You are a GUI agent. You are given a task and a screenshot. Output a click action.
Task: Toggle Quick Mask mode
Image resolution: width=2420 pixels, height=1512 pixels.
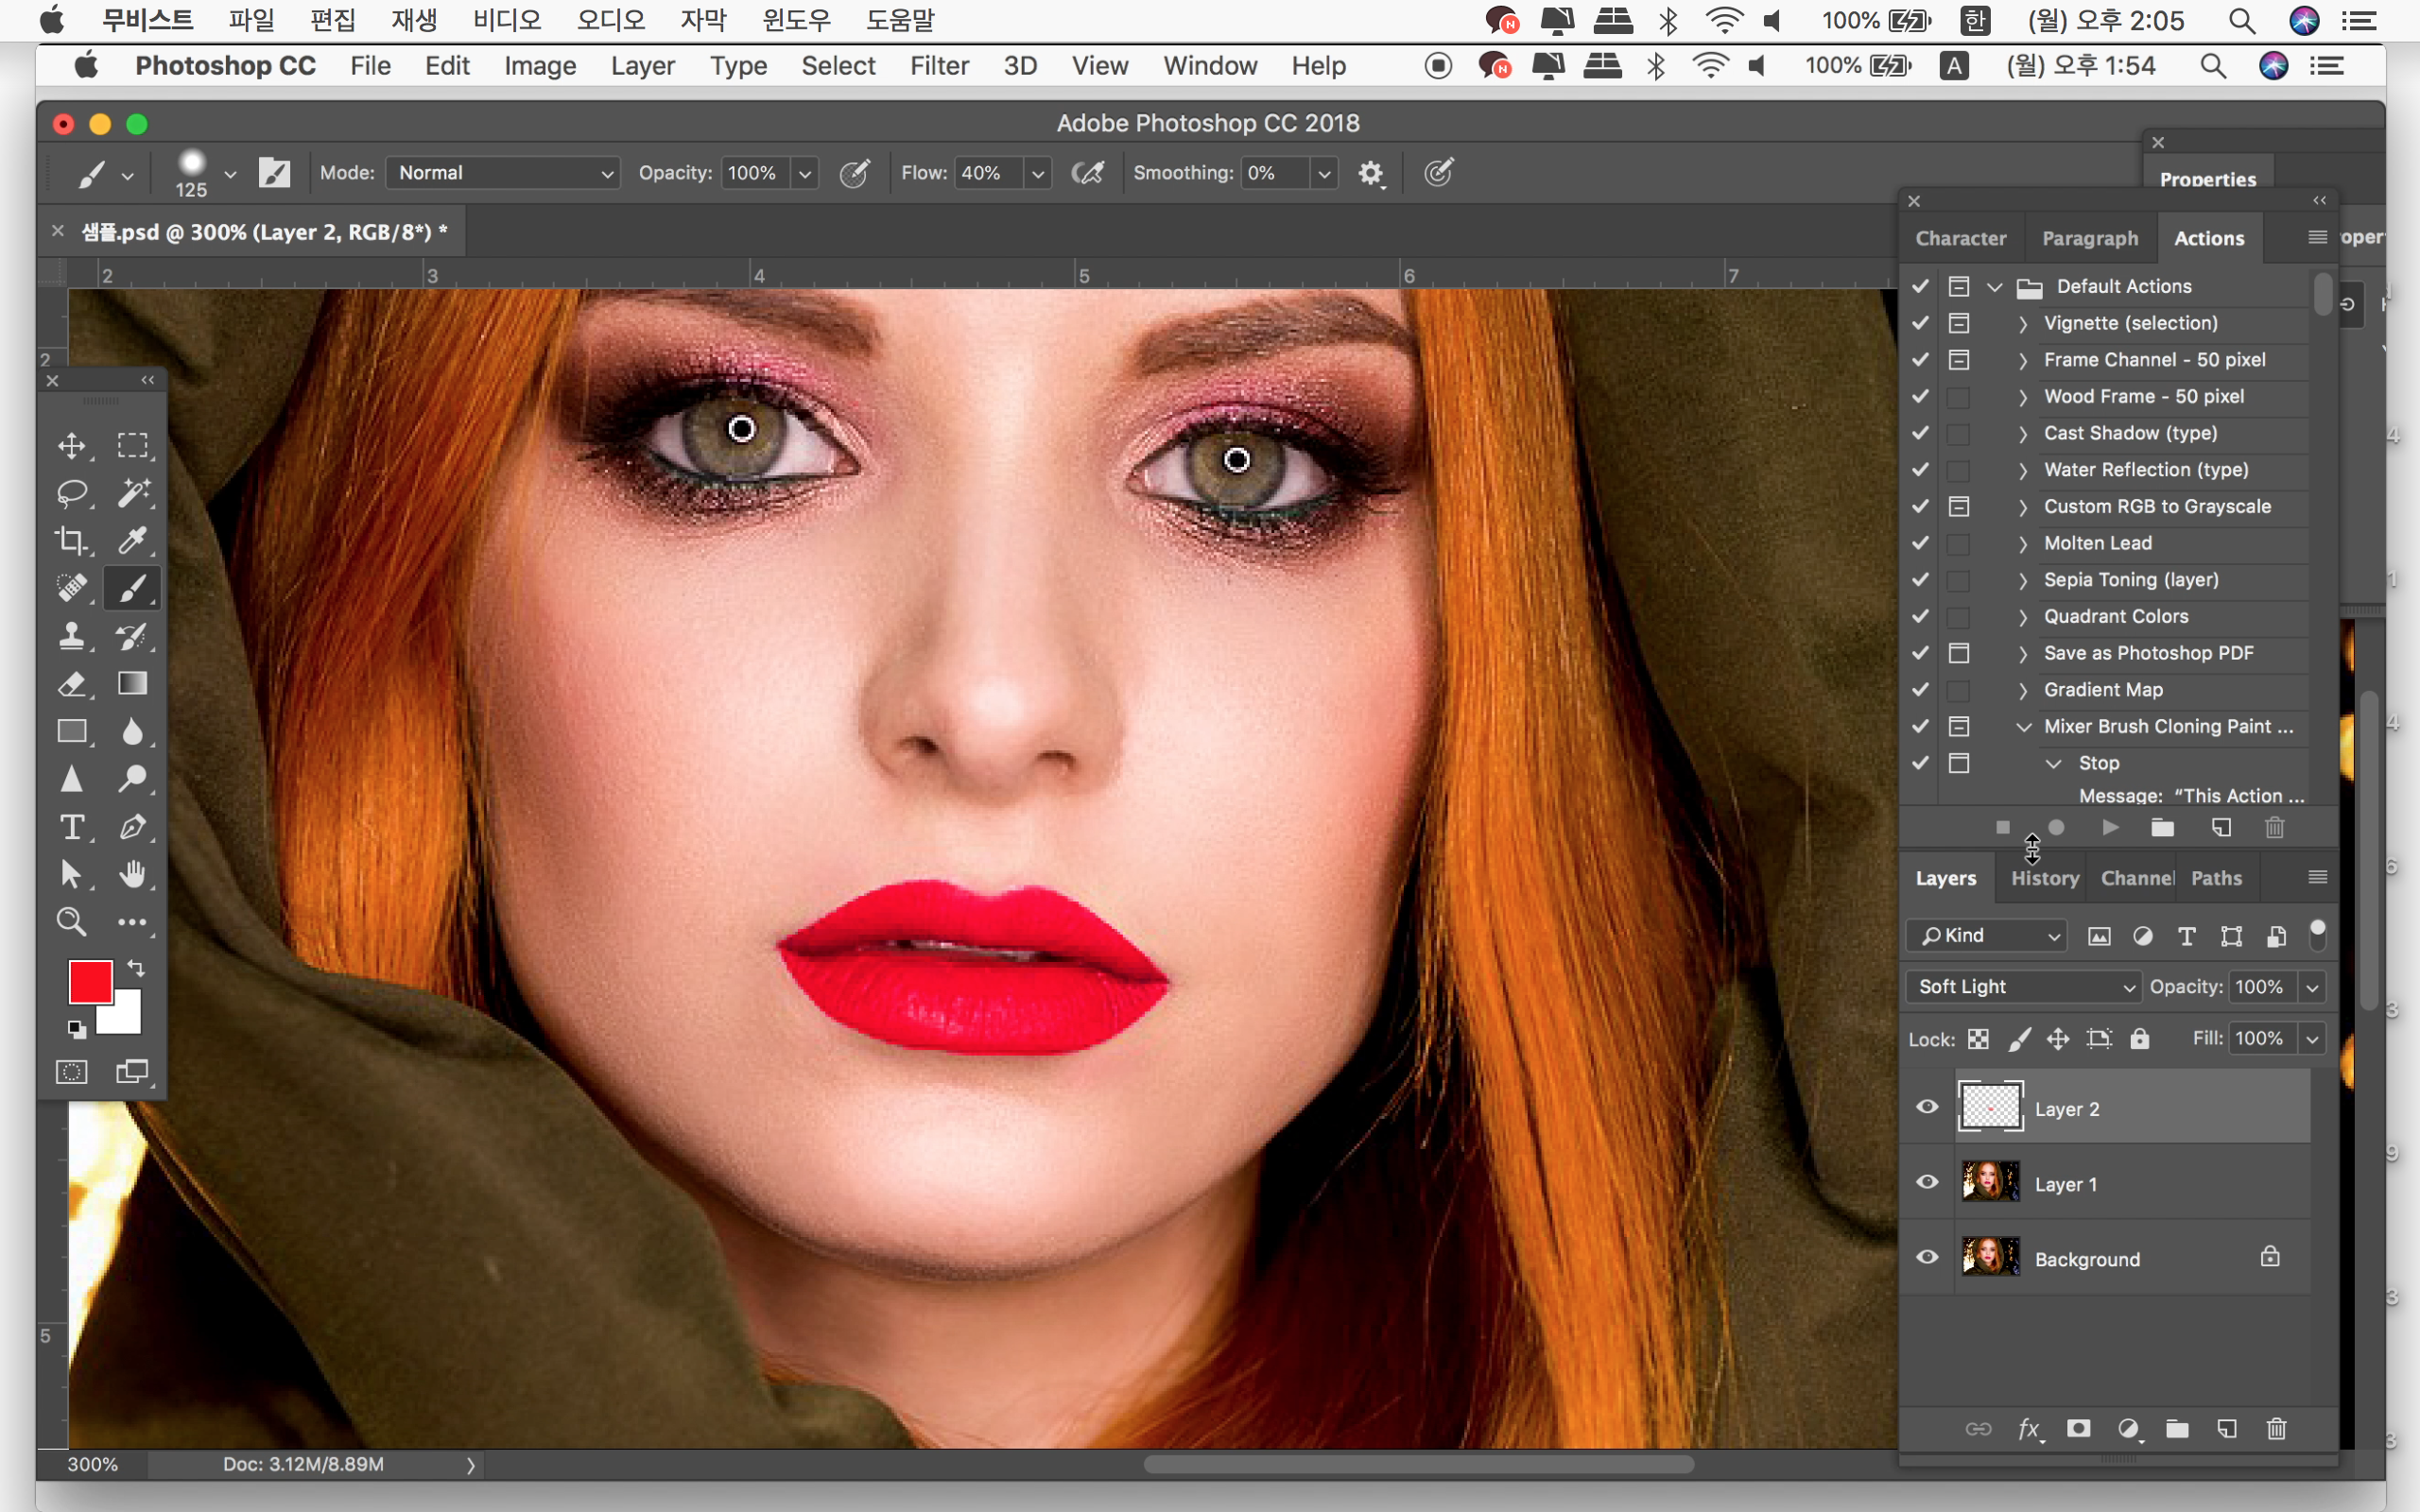point(71,1072)
